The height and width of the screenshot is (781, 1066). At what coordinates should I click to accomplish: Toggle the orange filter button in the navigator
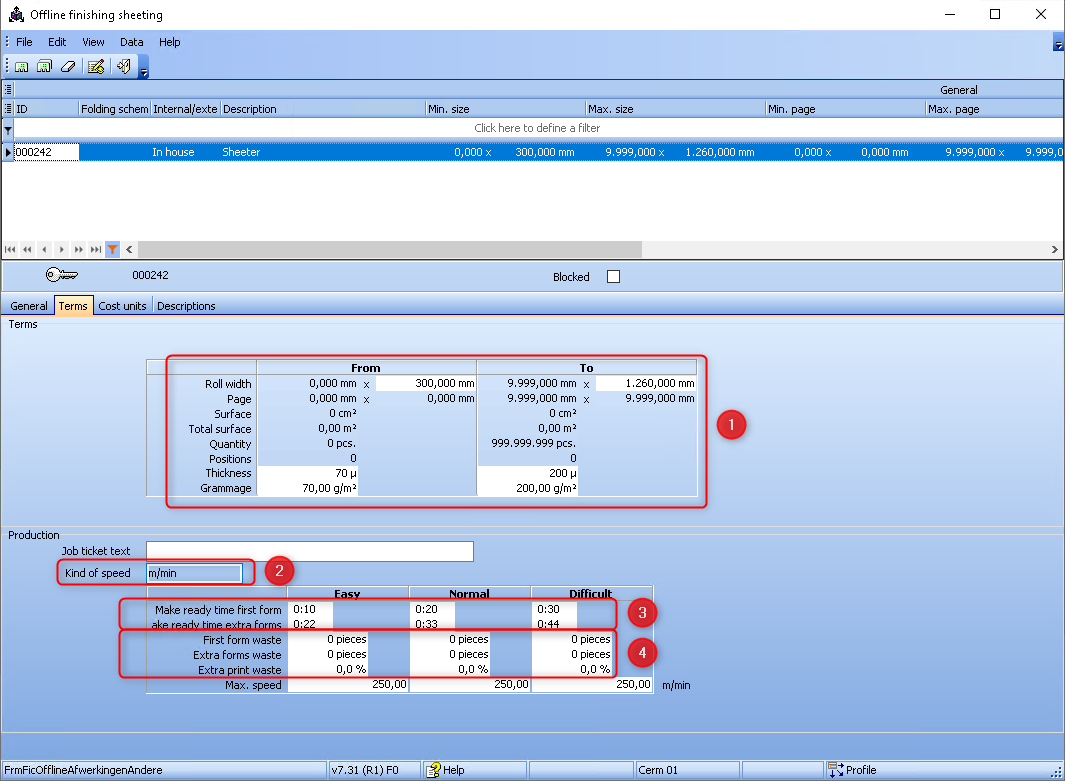(112, 249)
